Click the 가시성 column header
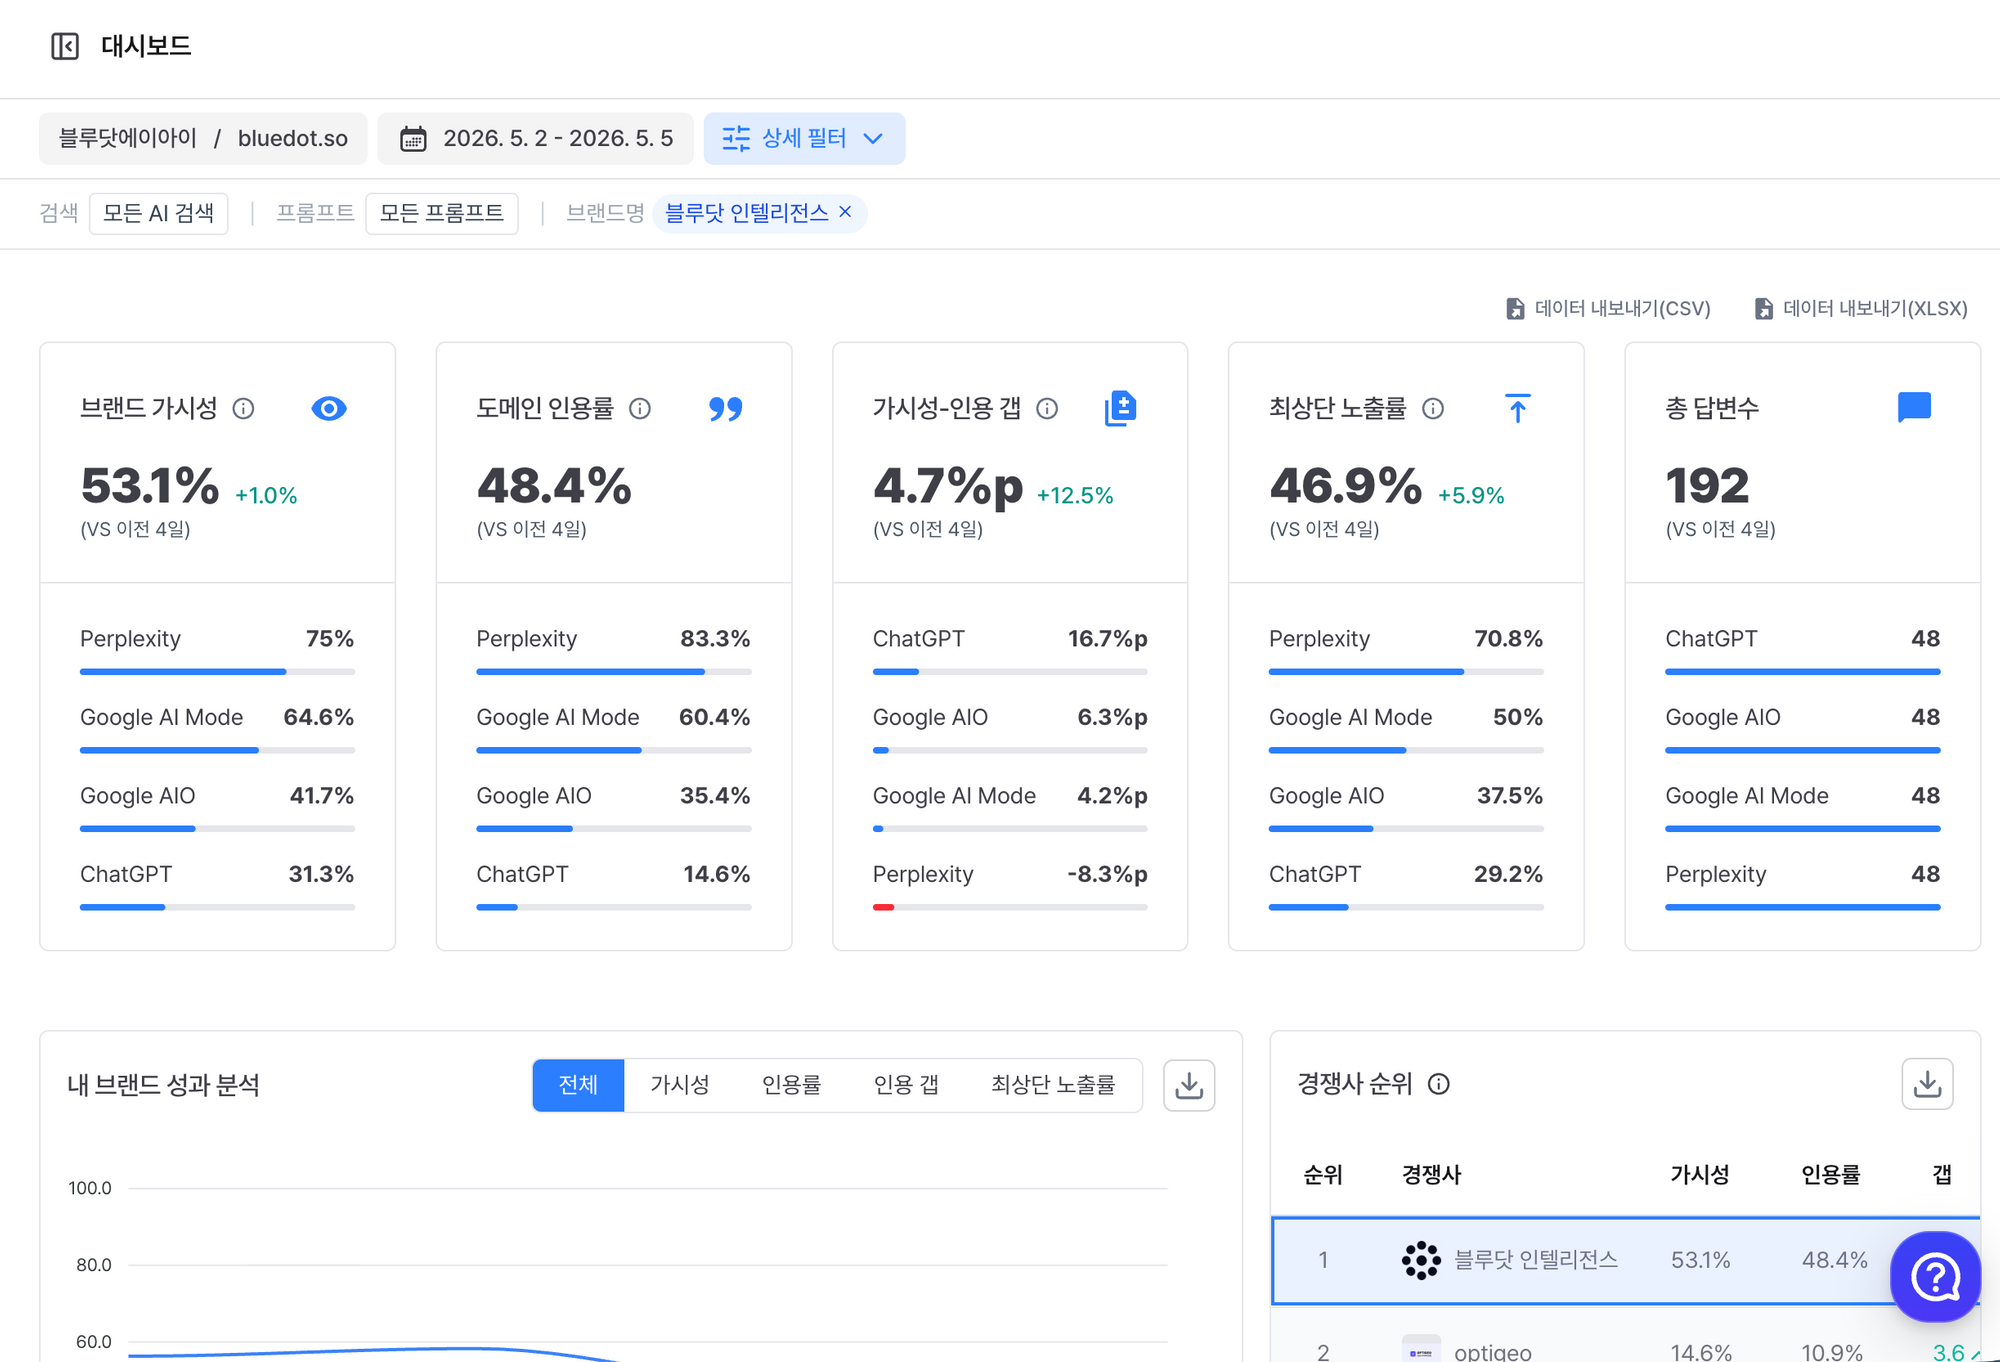Image resolution: width=2000 pixels, height=1362 pixels. 1699,1174
